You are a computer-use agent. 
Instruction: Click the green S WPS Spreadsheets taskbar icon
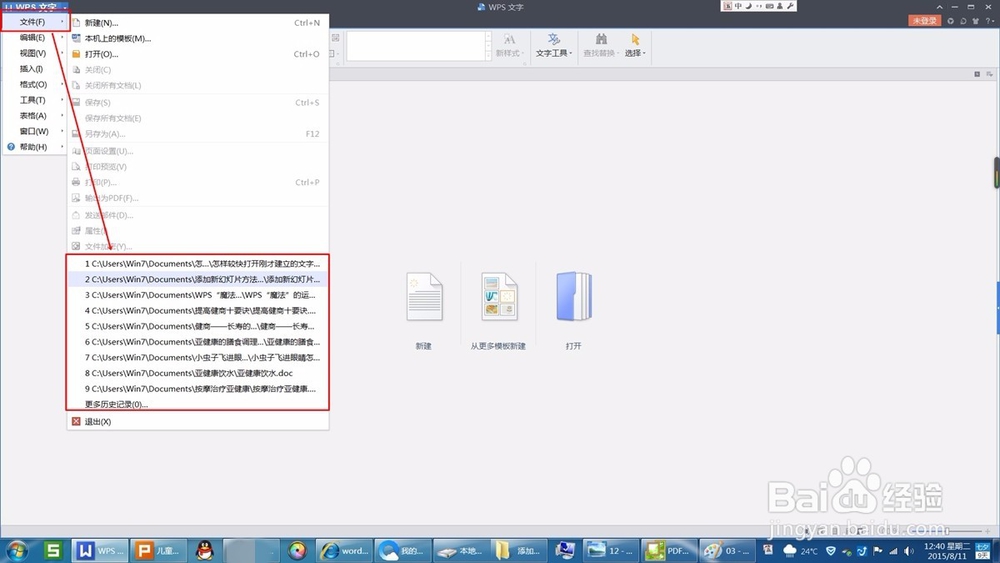[x=53, y=550]
